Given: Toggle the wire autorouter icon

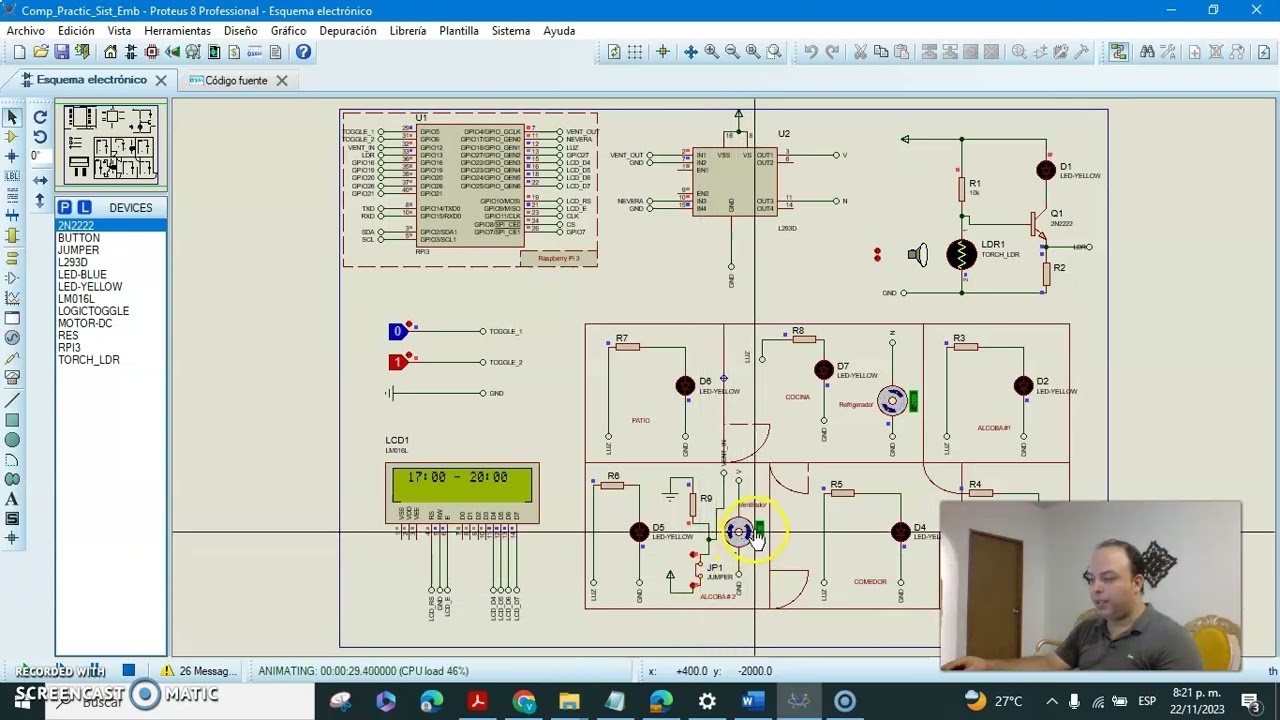Looking at the screenshot, I should pos(1118,52).
